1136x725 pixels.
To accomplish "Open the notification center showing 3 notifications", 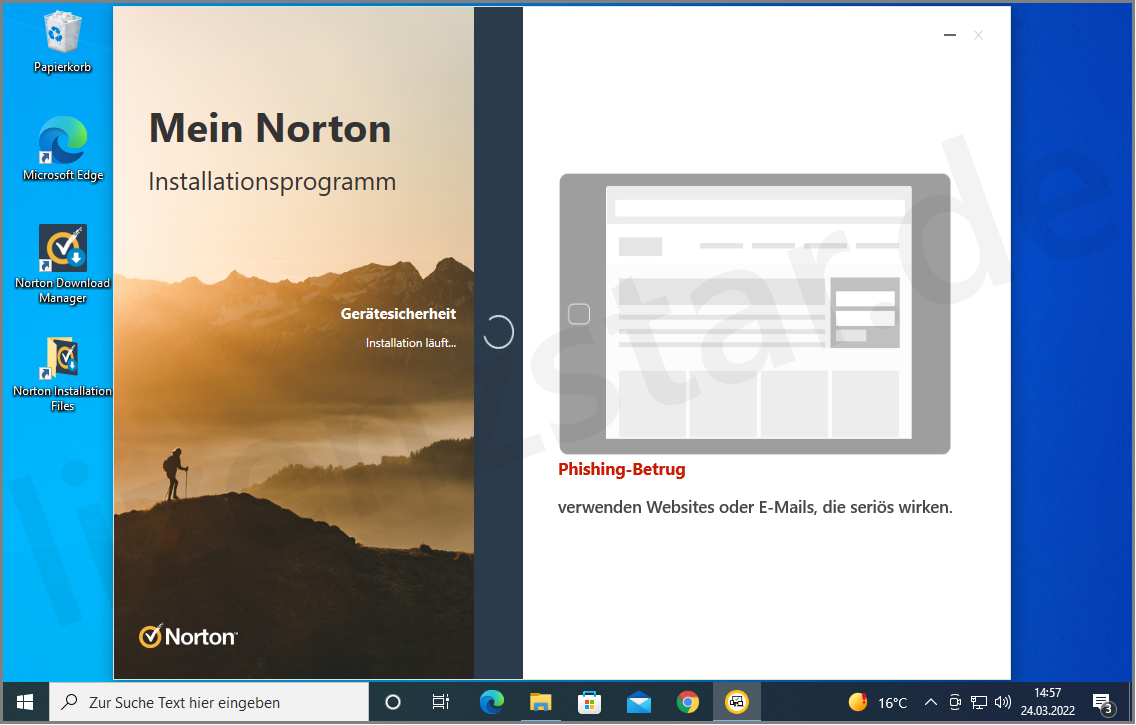I will (1104, 703).
